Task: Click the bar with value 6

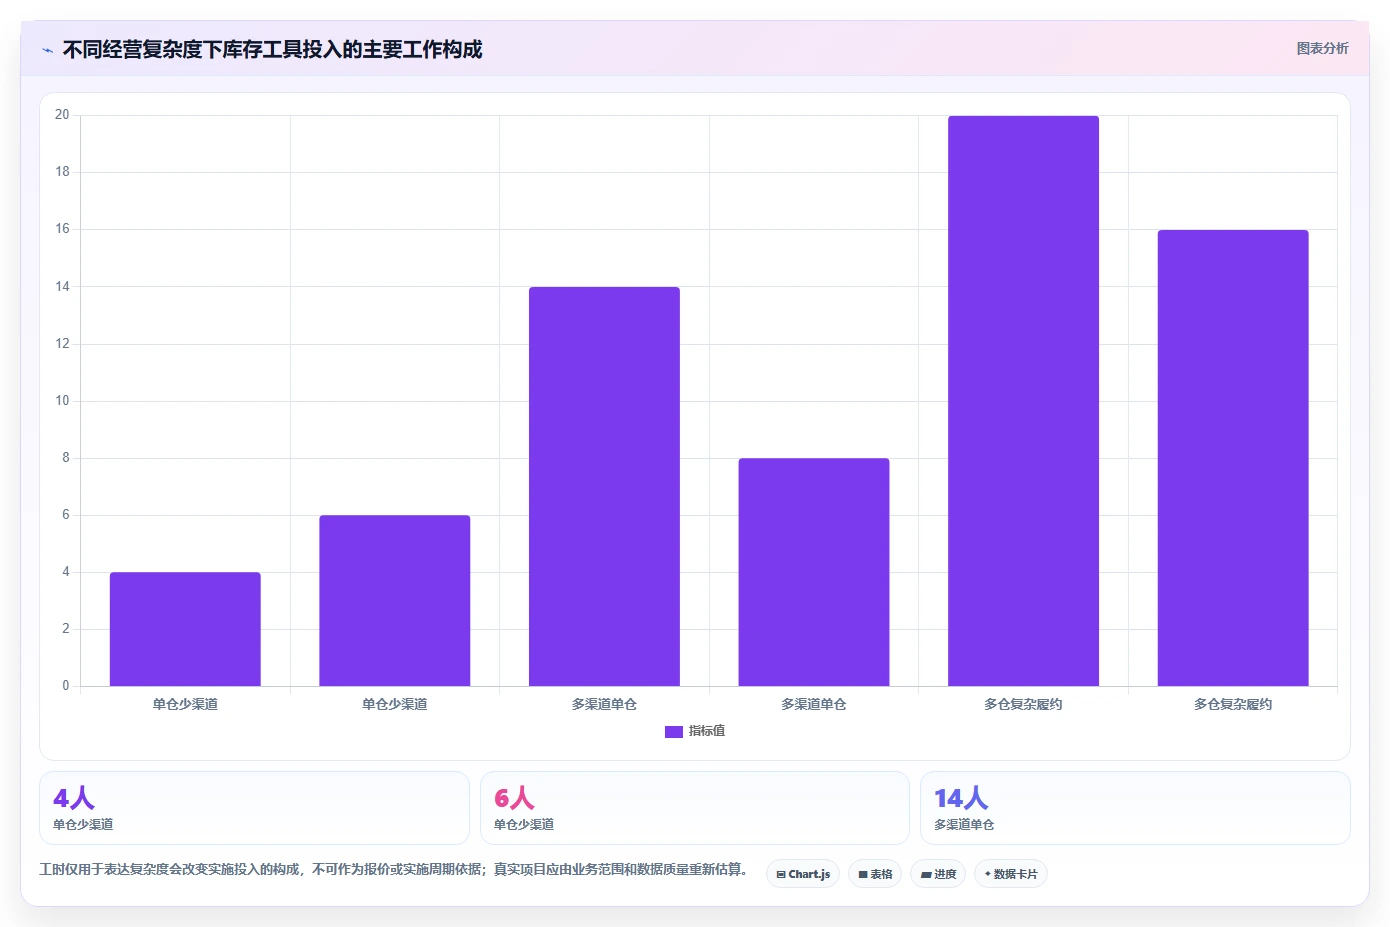Action: coord(395,601)
